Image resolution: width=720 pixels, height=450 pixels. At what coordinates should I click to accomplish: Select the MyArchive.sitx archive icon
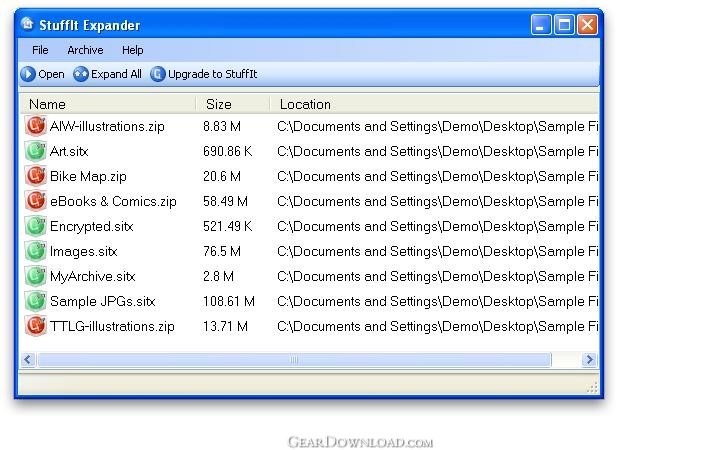[36, 276]
